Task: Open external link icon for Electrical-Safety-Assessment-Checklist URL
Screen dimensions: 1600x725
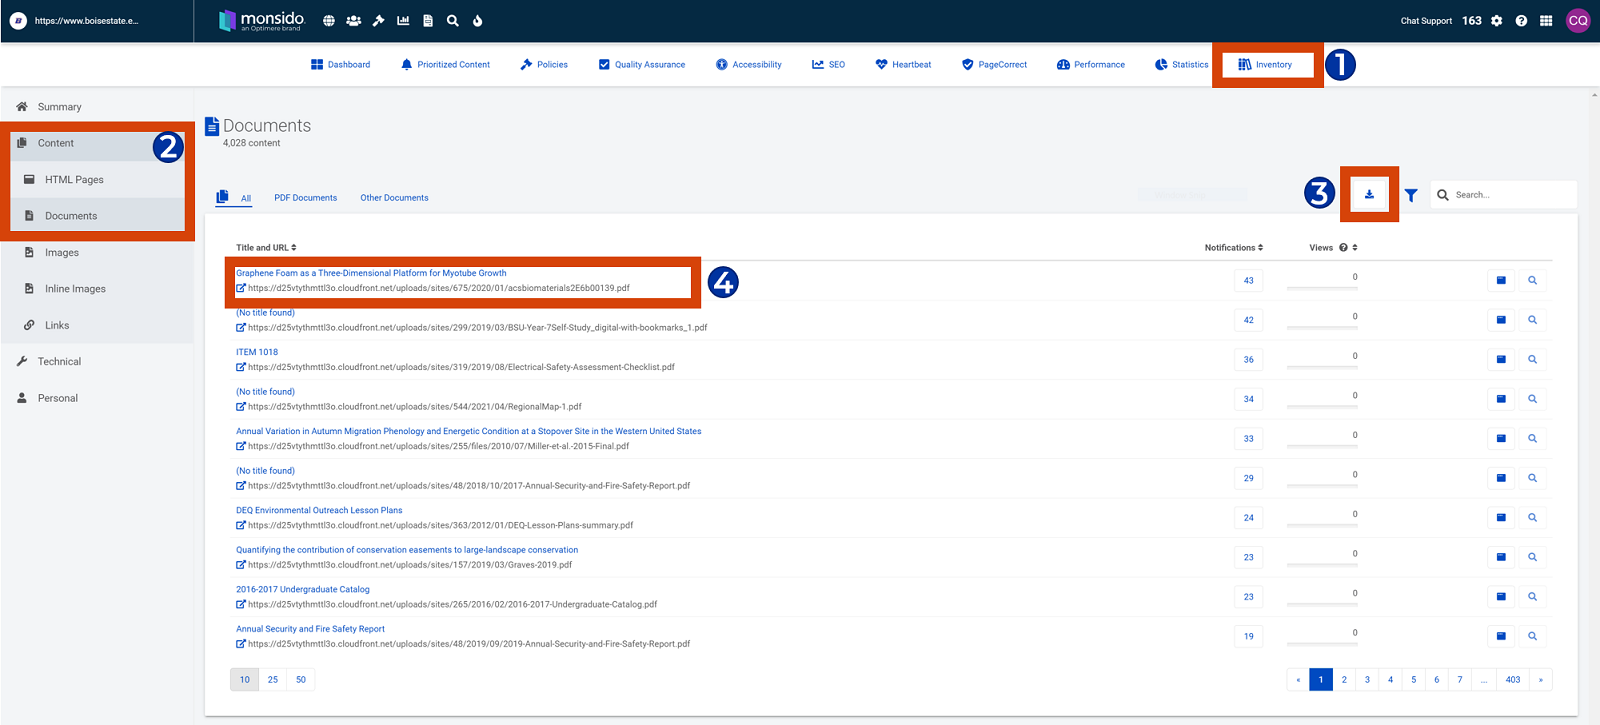Action: [x=241, y=367]
